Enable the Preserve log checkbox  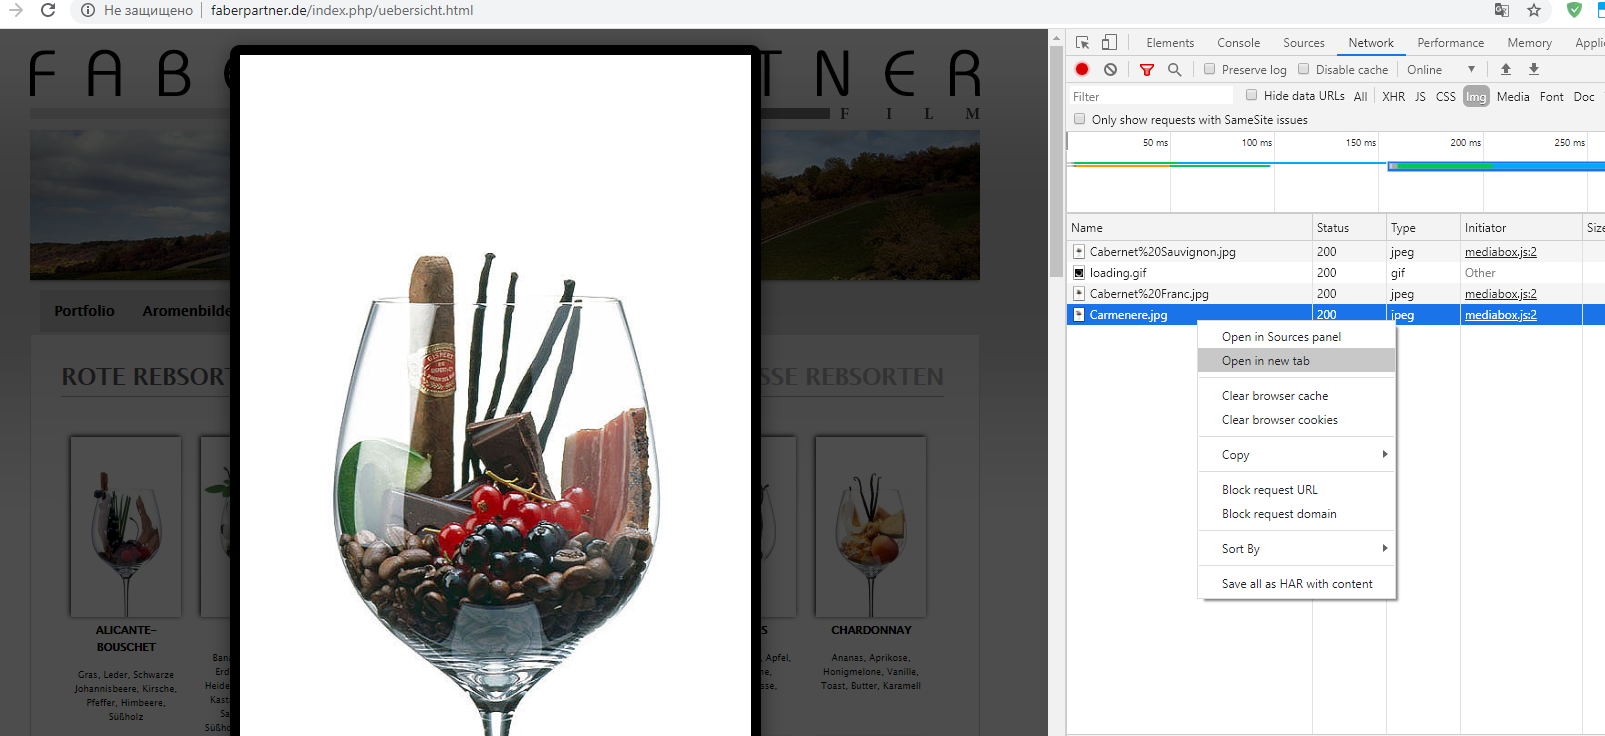pos(1209,69)
